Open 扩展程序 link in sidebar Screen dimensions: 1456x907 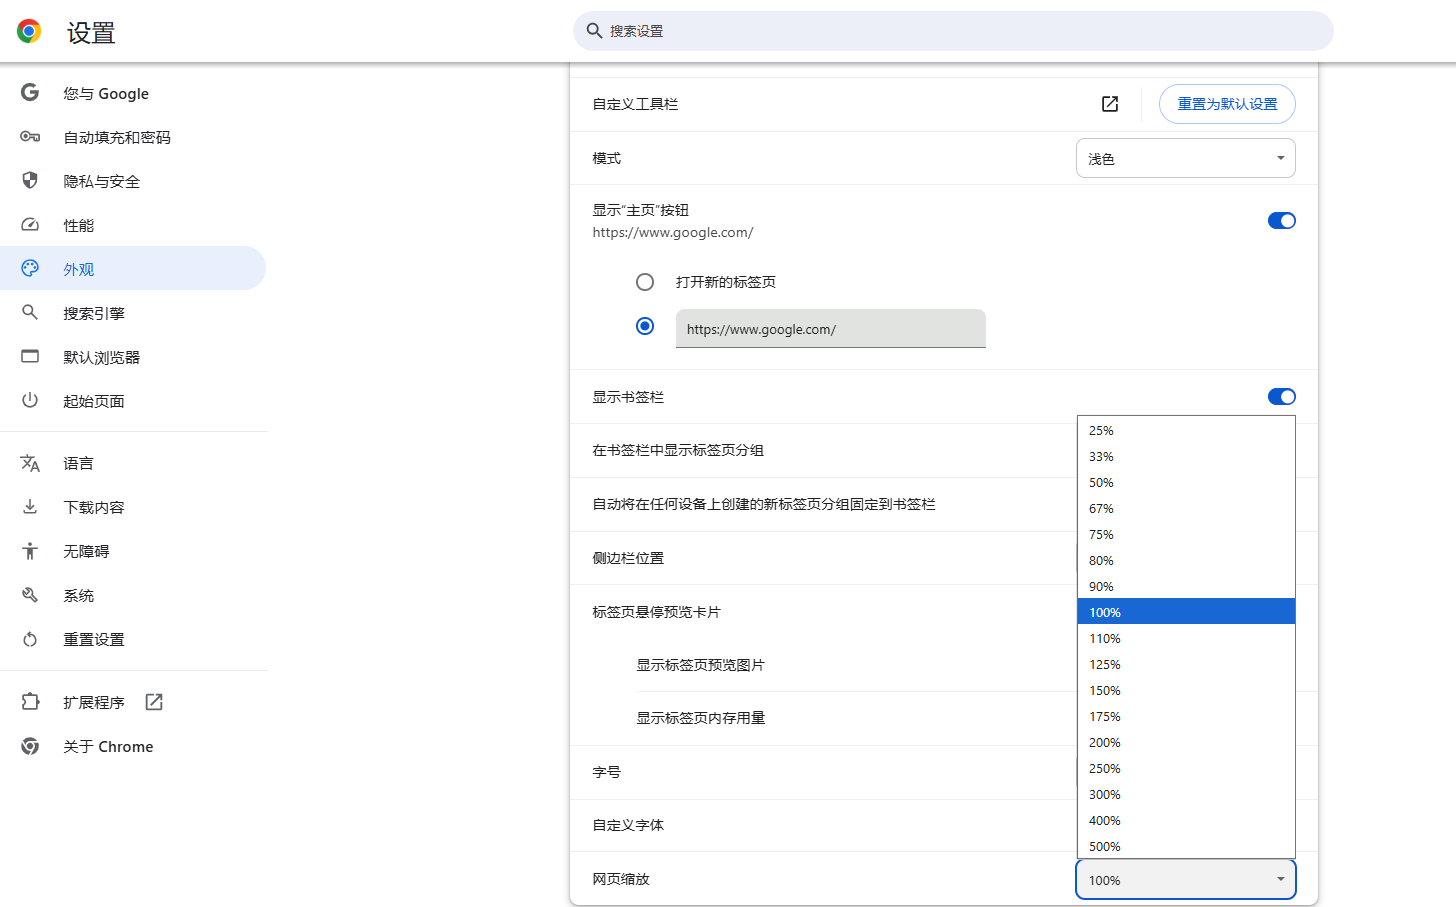133,702
